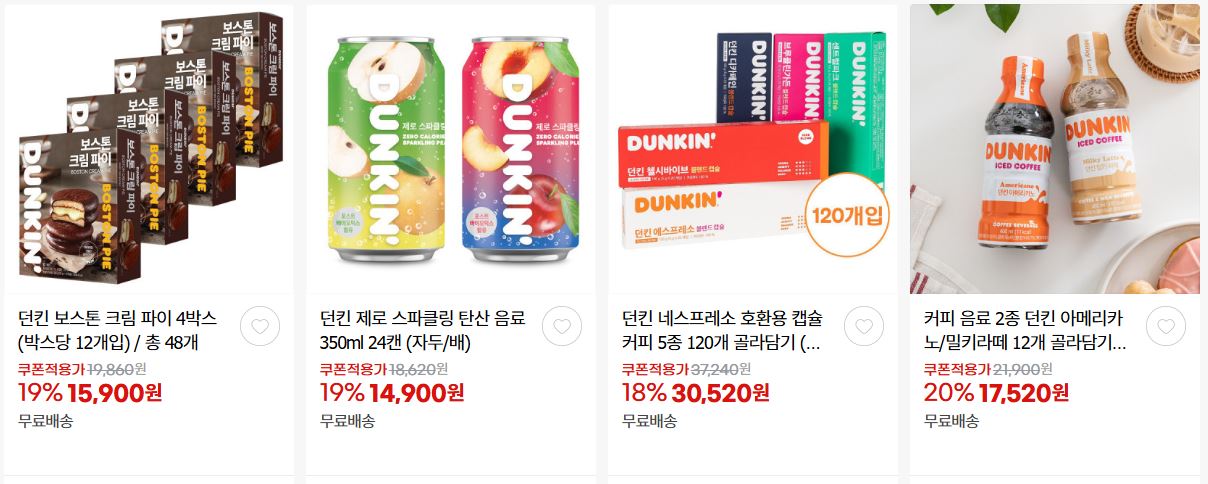Open Dunkin sparkling cans product image
The image size is (1208, 484).
click(451, 149)
